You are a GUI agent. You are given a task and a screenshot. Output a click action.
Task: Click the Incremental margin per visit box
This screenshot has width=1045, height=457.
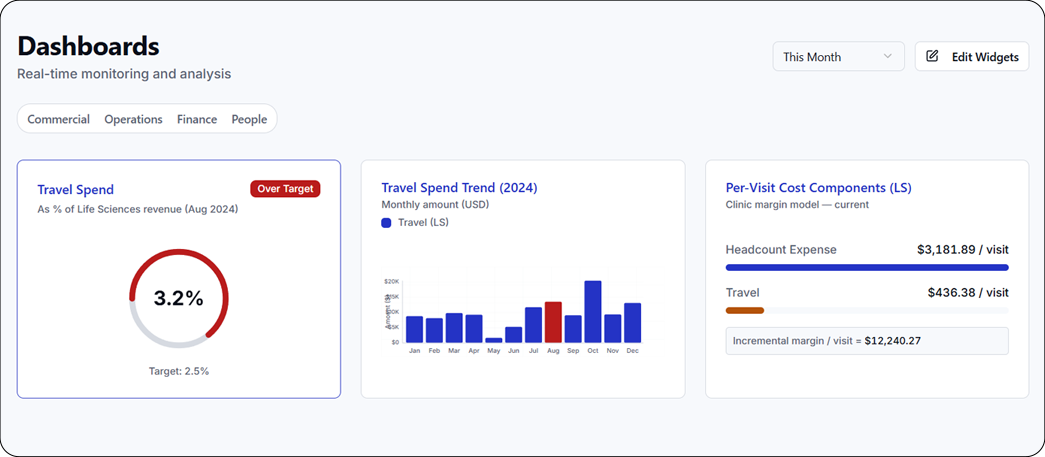(x=867, y=341)
